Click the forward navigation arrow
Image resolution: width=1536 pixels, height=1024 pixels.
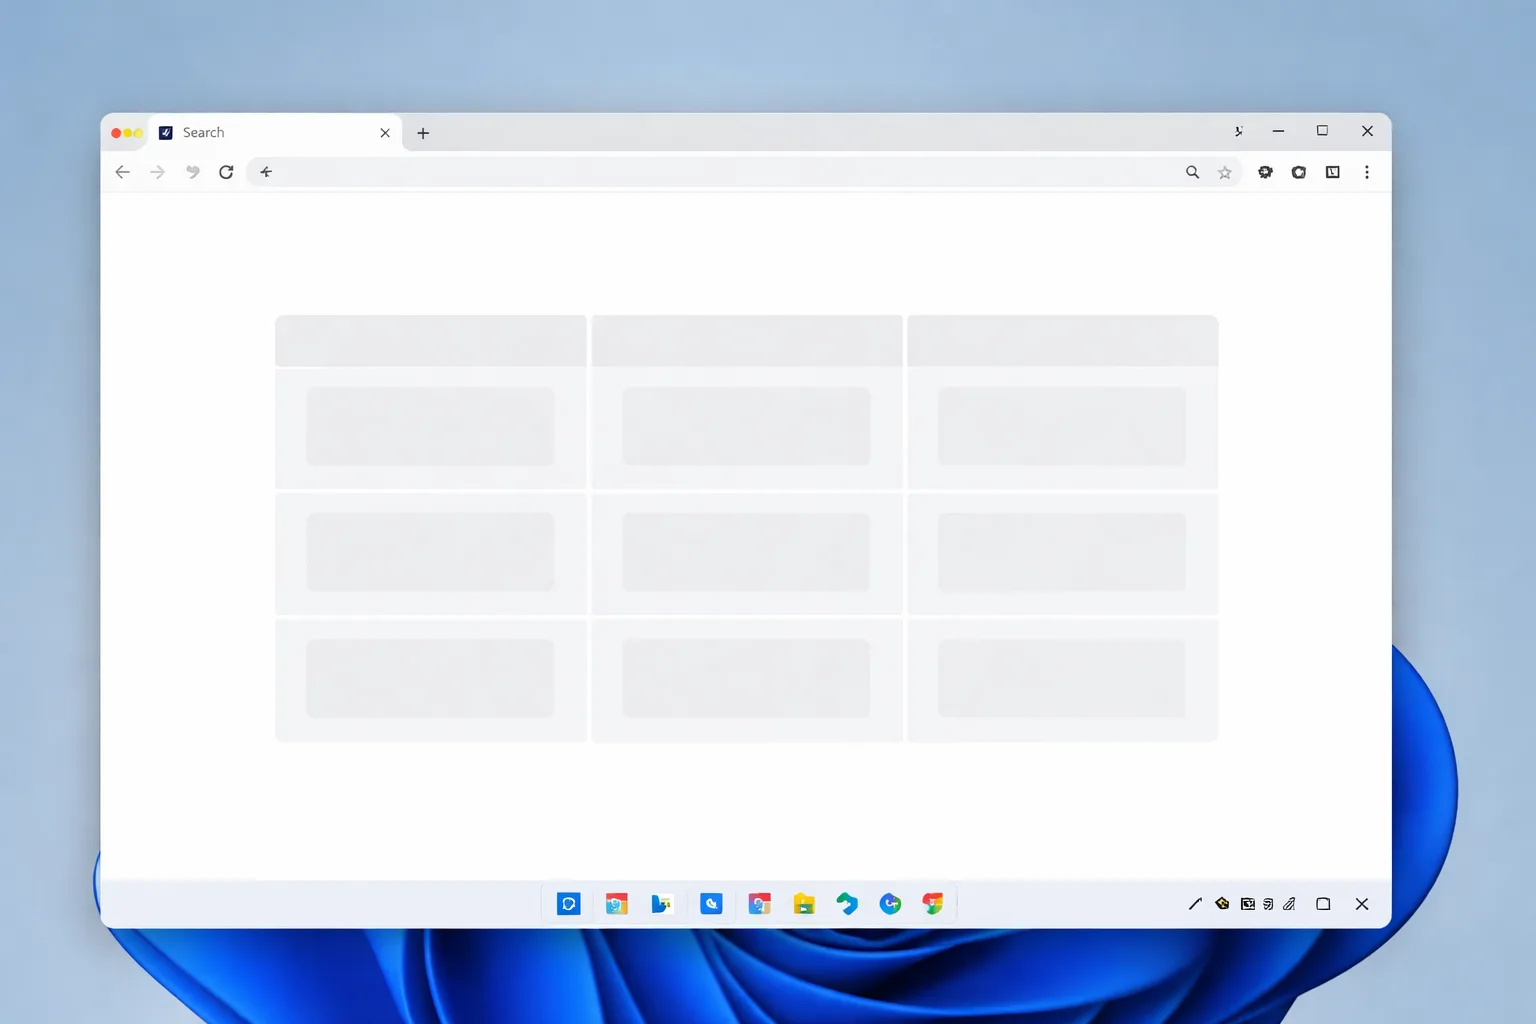click(x=157, y=172)
